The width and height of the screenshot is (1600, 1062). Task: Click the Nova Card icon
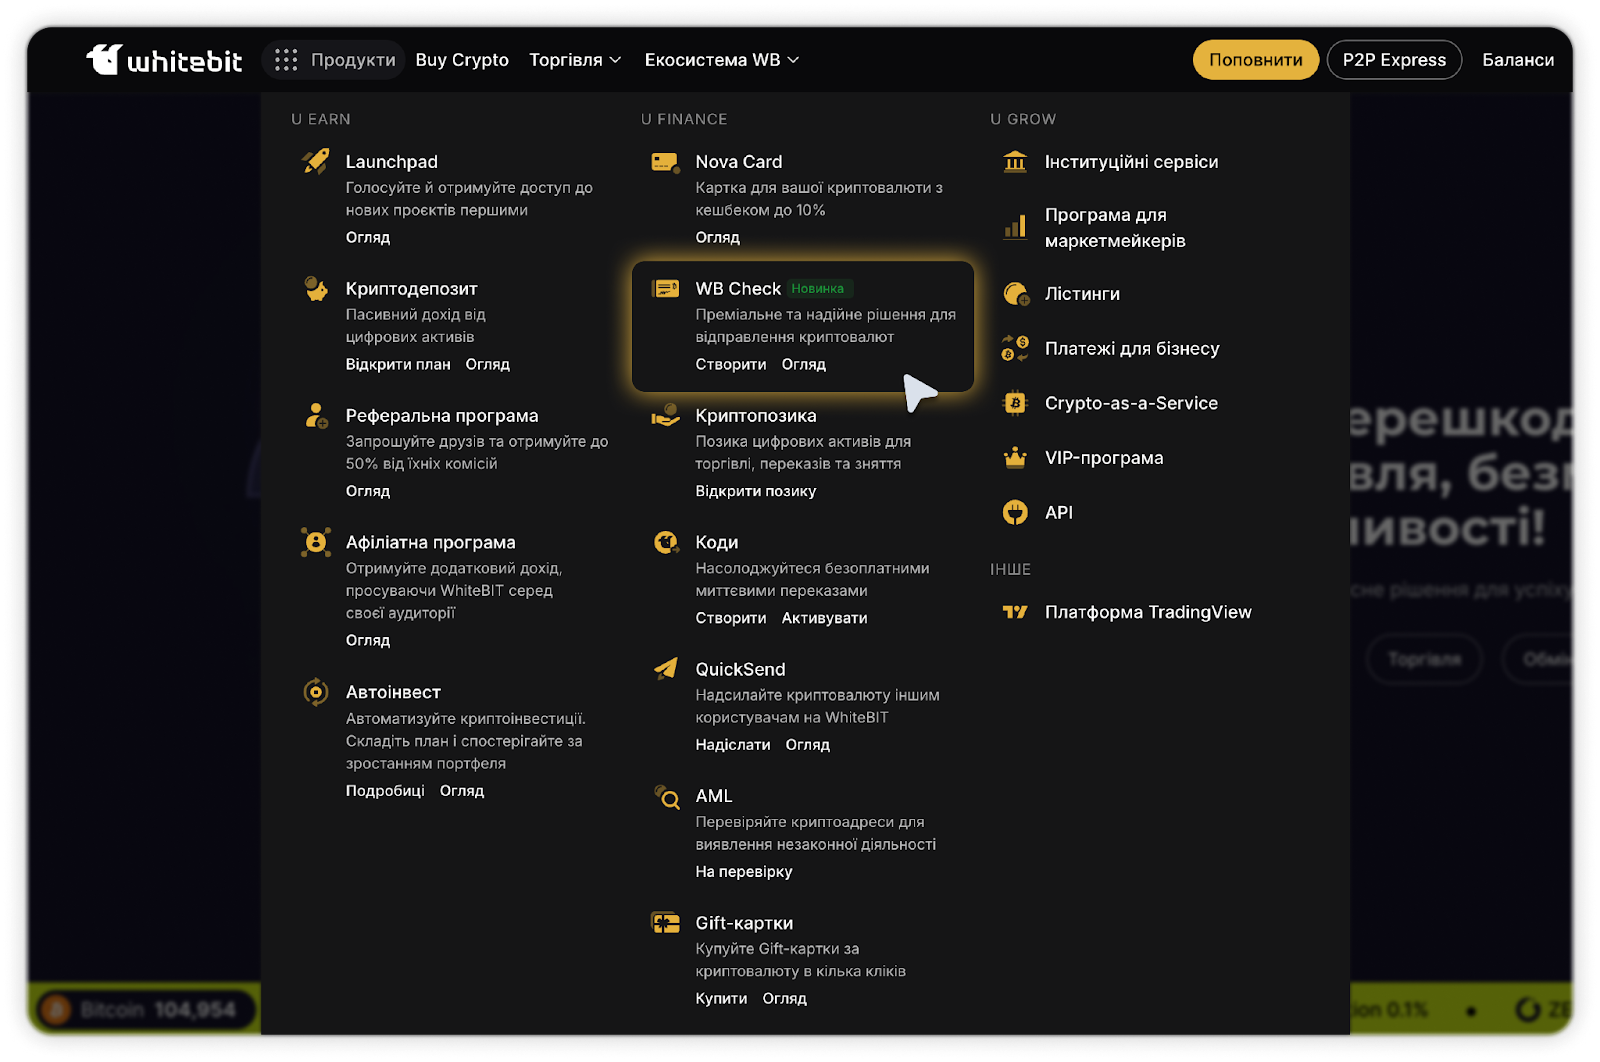click(665, 162)
